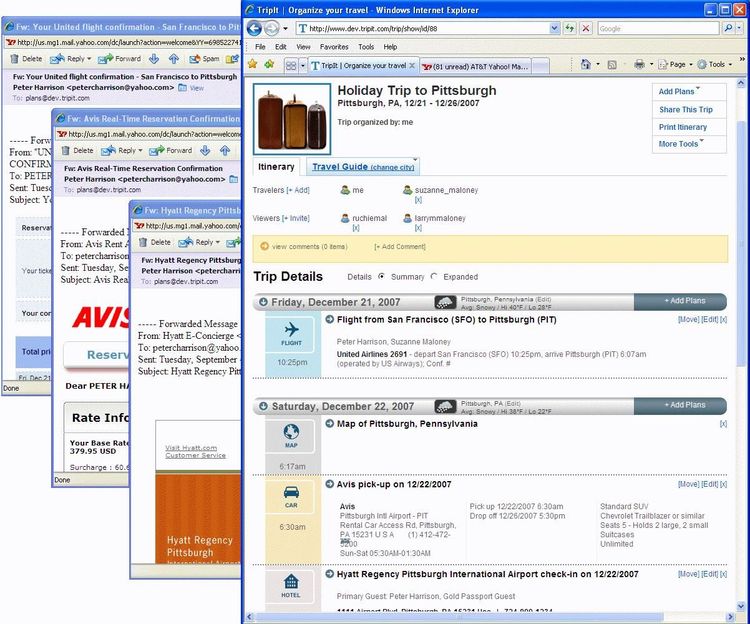750x624 pixels.
Task: Click Spam in the United flight email
Action: coord(210,58)
